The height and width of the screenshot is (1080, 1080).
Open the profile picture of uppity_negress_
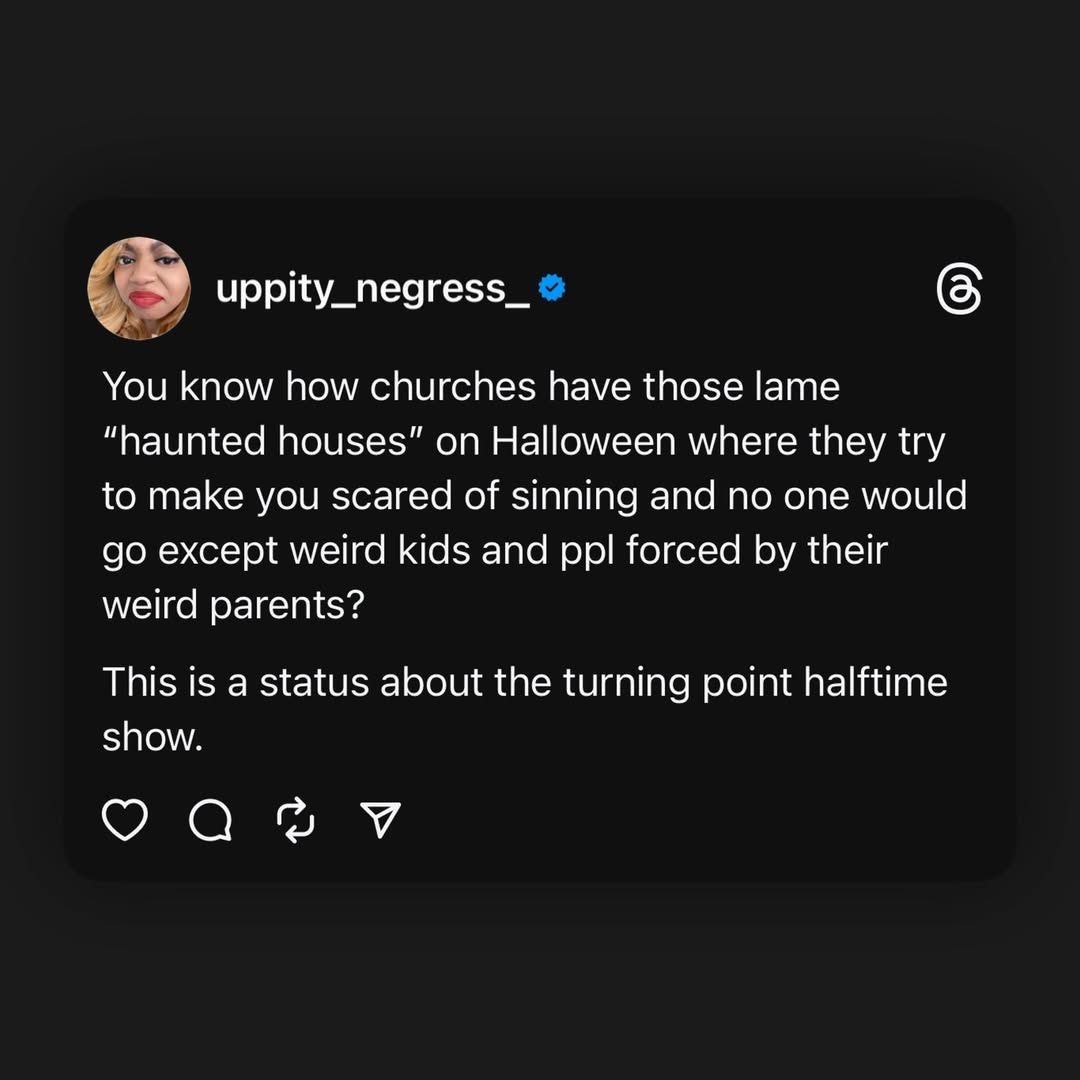pyautogui.click(x=139, y=288)
